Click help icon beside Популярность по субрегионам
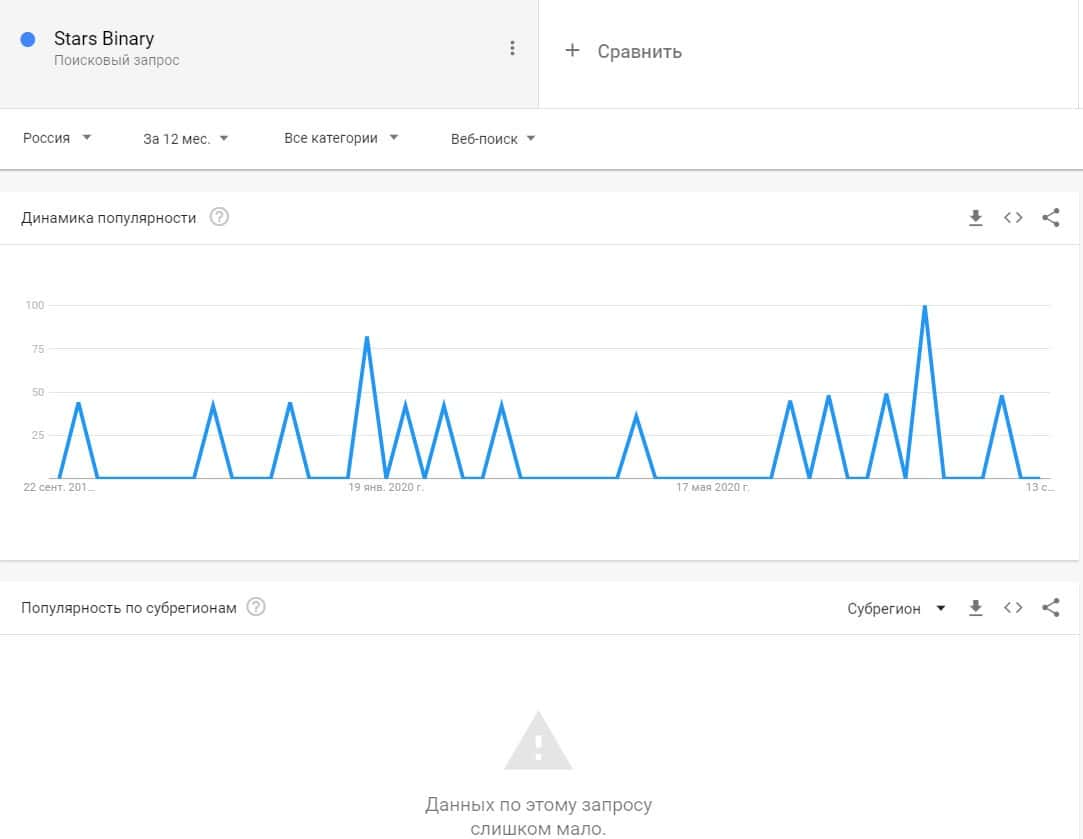1083x839 pixels. (x=256, y=607)
